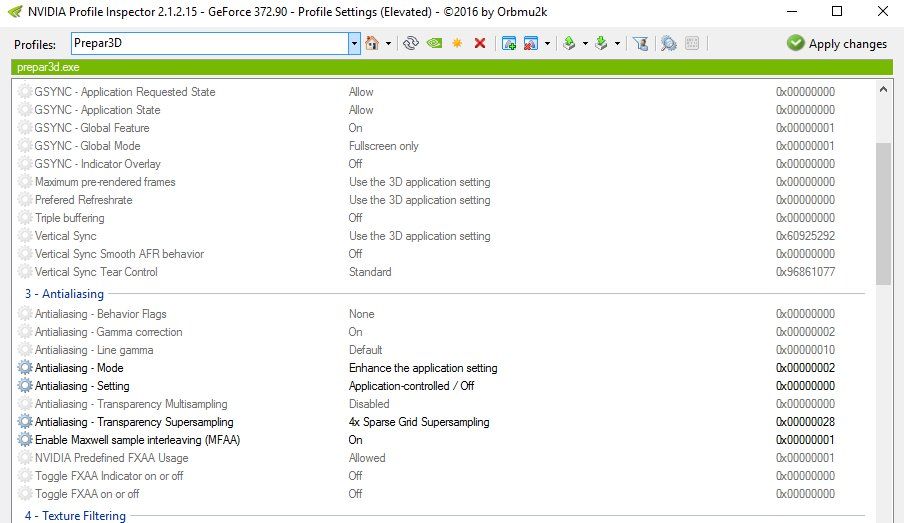This screenshot has width=904, height=523.
Task: Click value 'Enhance the application setting'
Action: tap(423, 368)
